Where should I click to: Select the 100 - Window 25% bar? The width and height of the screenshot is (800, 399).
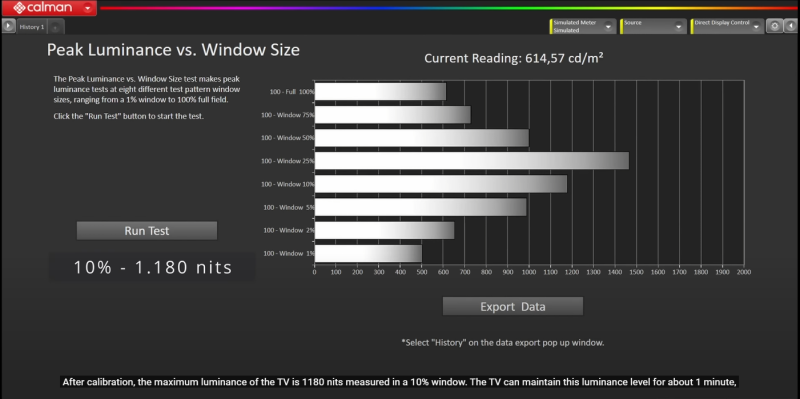pos(472,161)
